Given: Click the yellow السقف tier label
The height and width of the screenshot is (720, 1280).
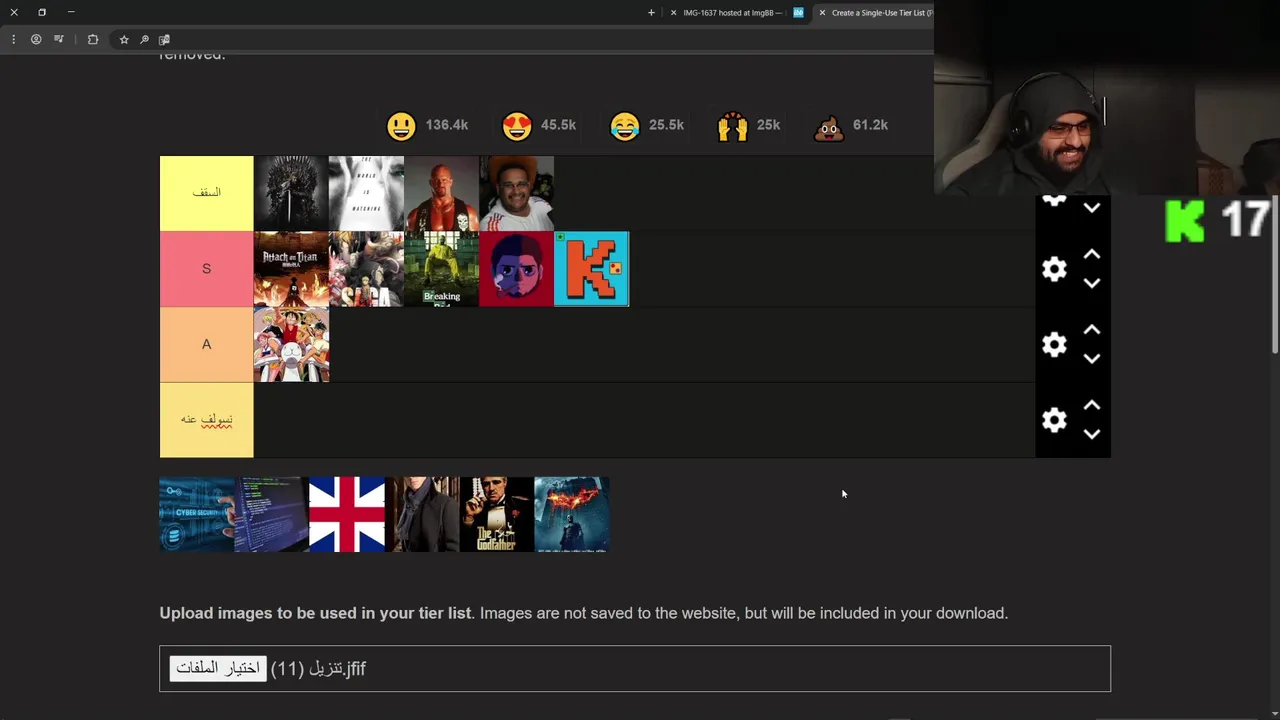Looking at the screenshot, I should coord(206,193).
